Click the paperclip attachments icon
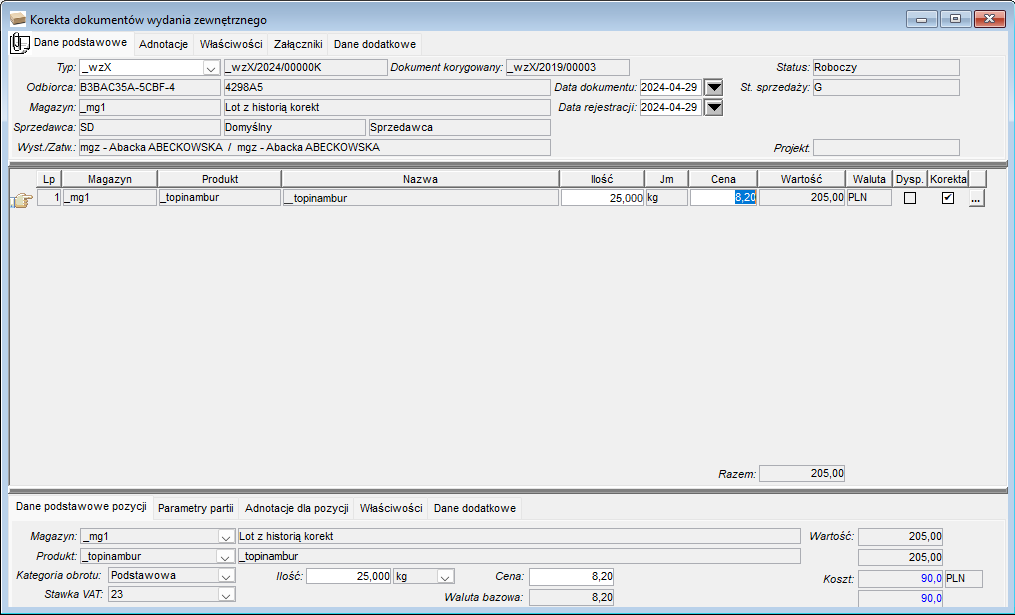The width and height of the screenshot is (1015, 615). tap(19, 43)
